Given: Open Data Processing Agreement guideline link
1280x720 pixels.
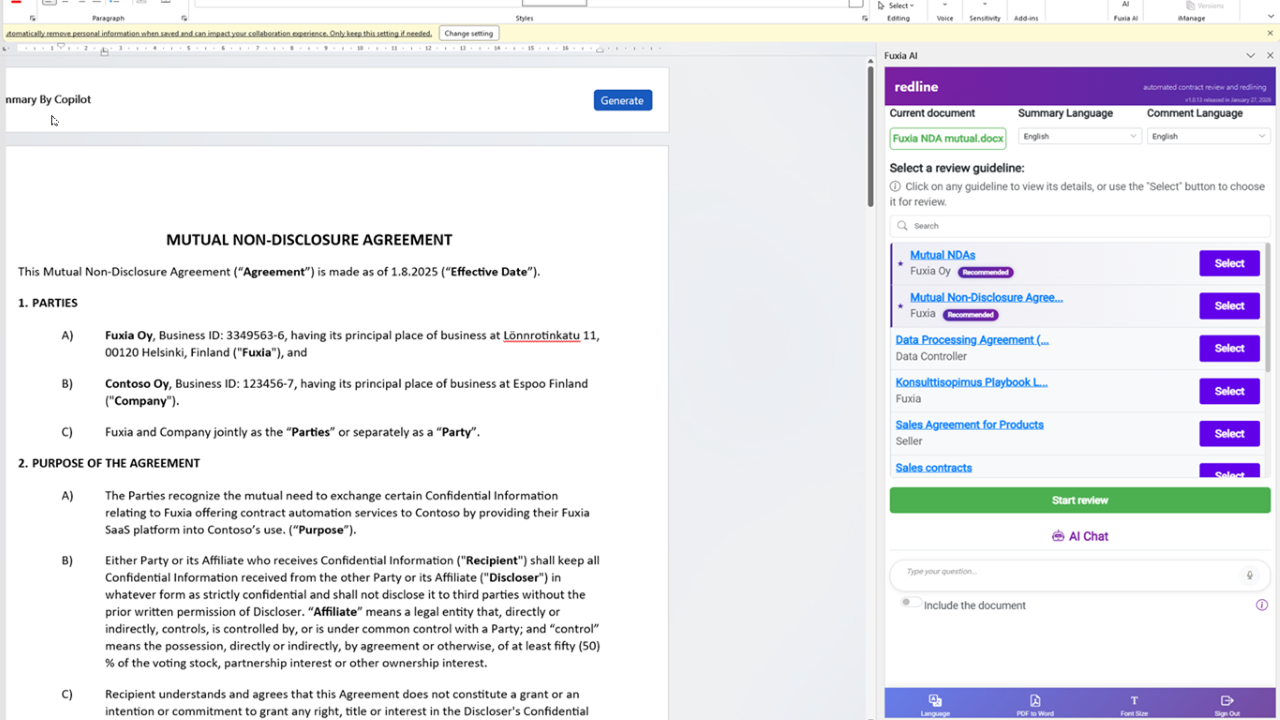Looking at the screenshot, I should tap(972, 340).
